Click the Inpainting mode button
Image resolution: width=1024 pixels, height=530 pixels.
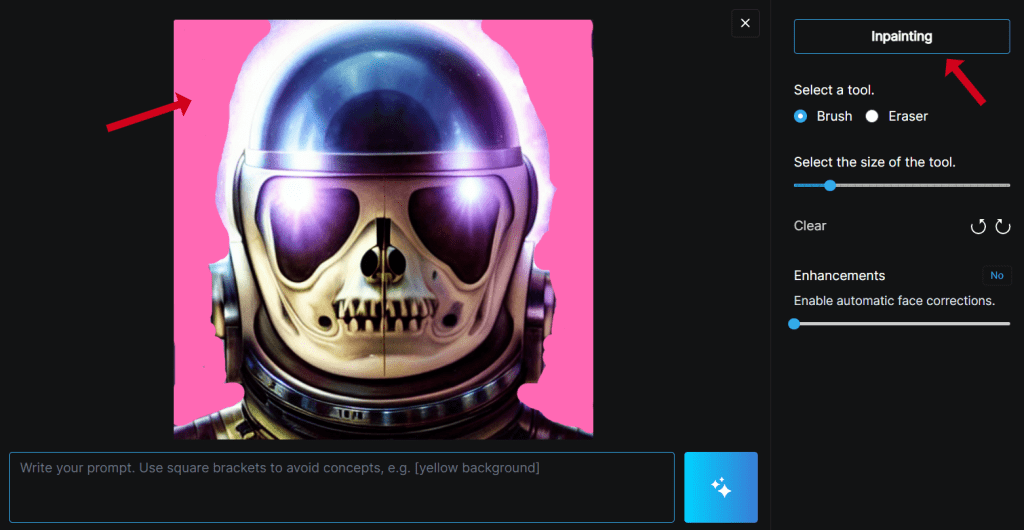(x=901, y=37)
